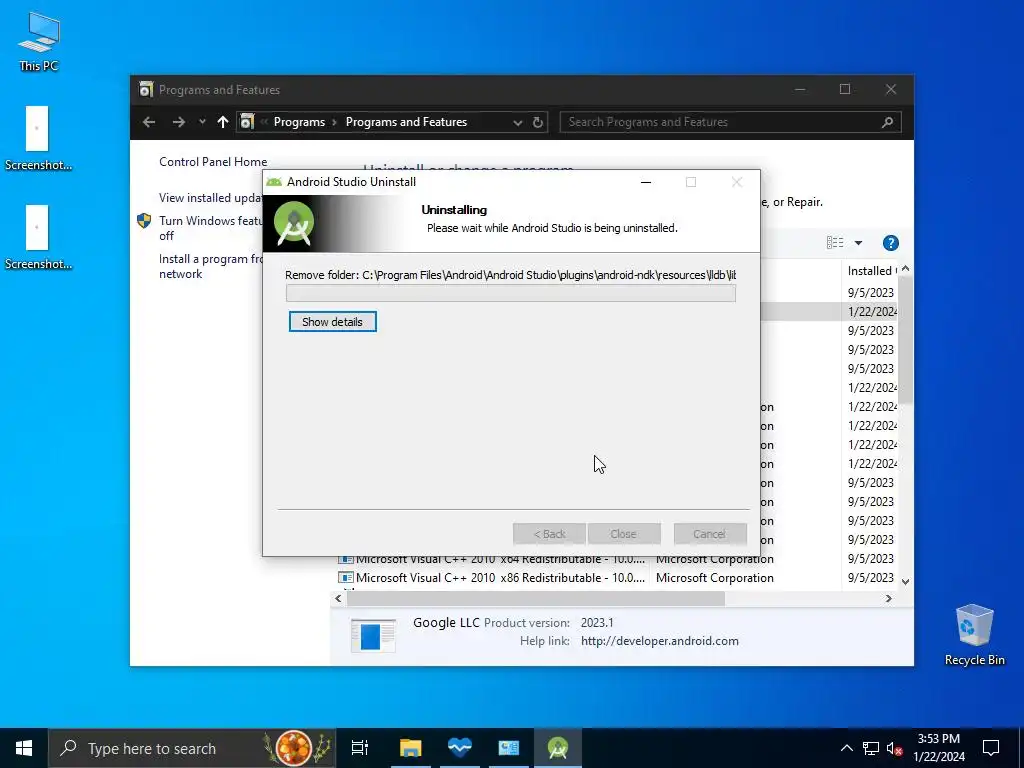Select the upper Screenshot file on desktop
Screen dimensions: 1024x768
(38, 138)
